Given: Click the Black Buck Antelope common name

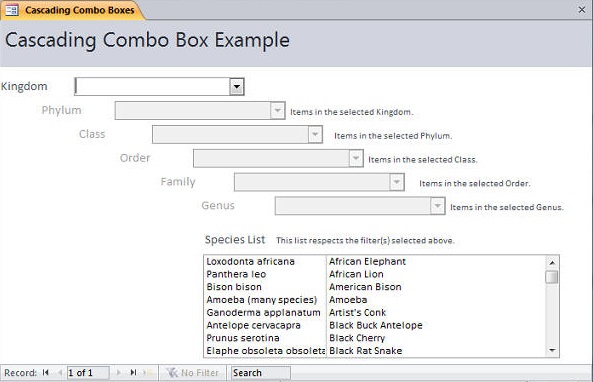Looking at the screenshot, I should [376, 325].
